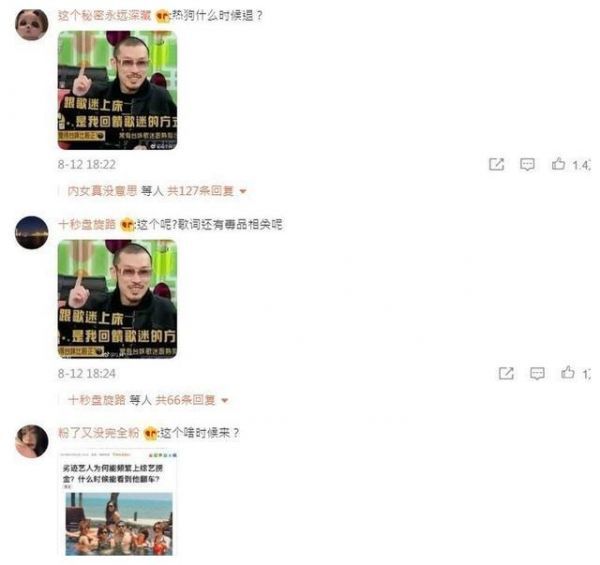Open username 粉了又没完全粉 profile
The image size is (600, 565).
coord(99,433)
